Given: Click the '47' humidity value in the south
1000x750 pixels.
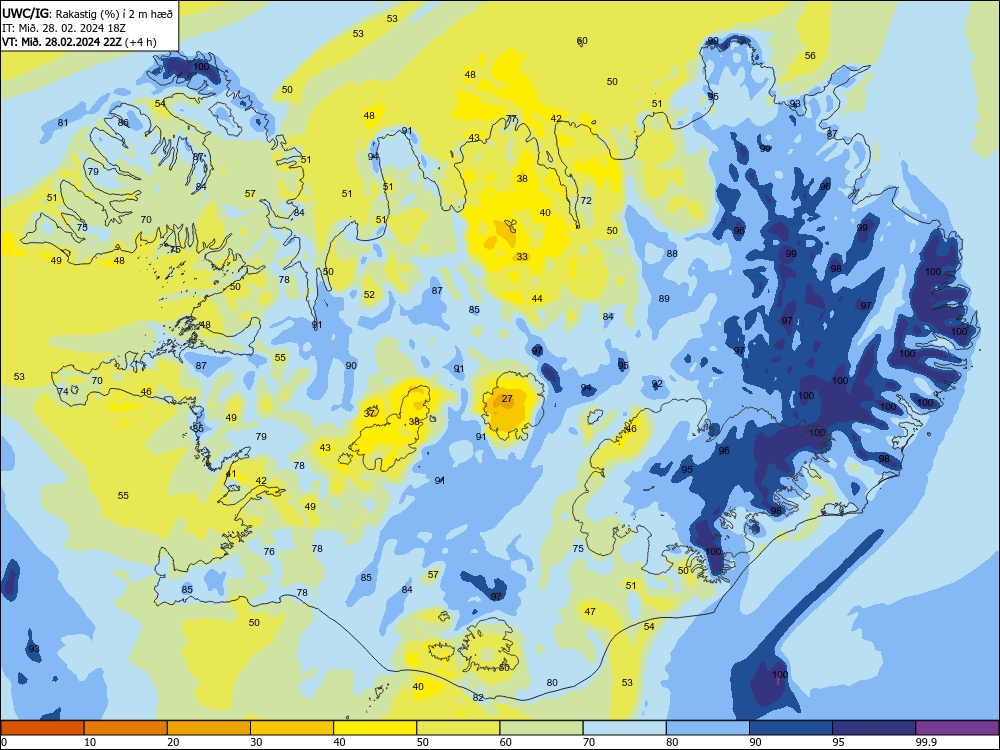Looking at the screenshot, I should click(590, 612).
